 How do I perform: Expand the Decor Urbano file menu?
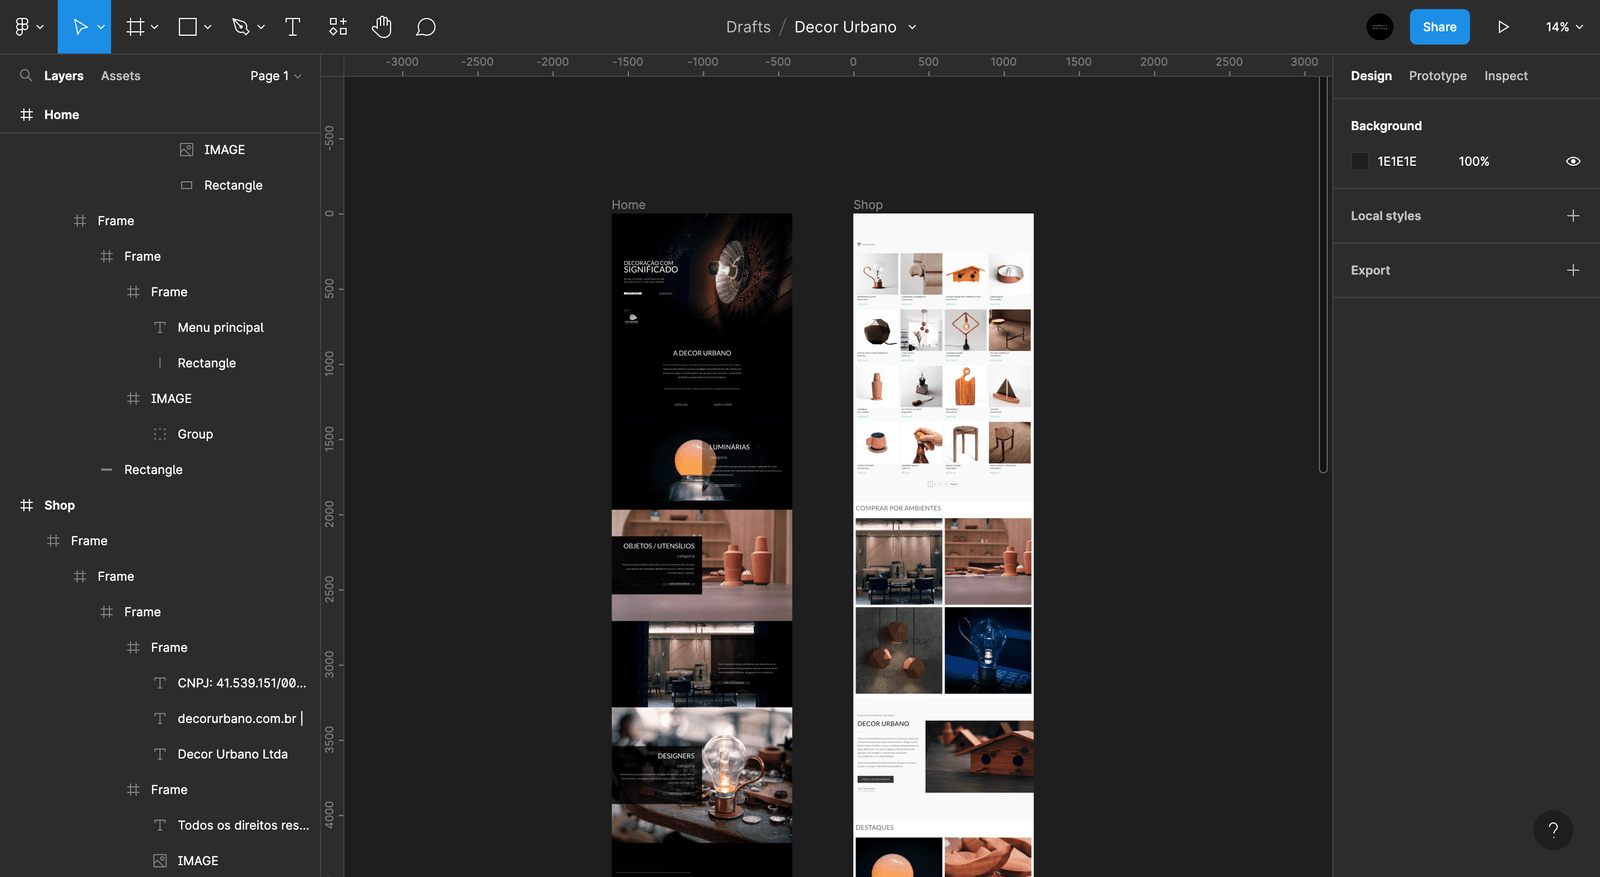click(x=912, y=27)
